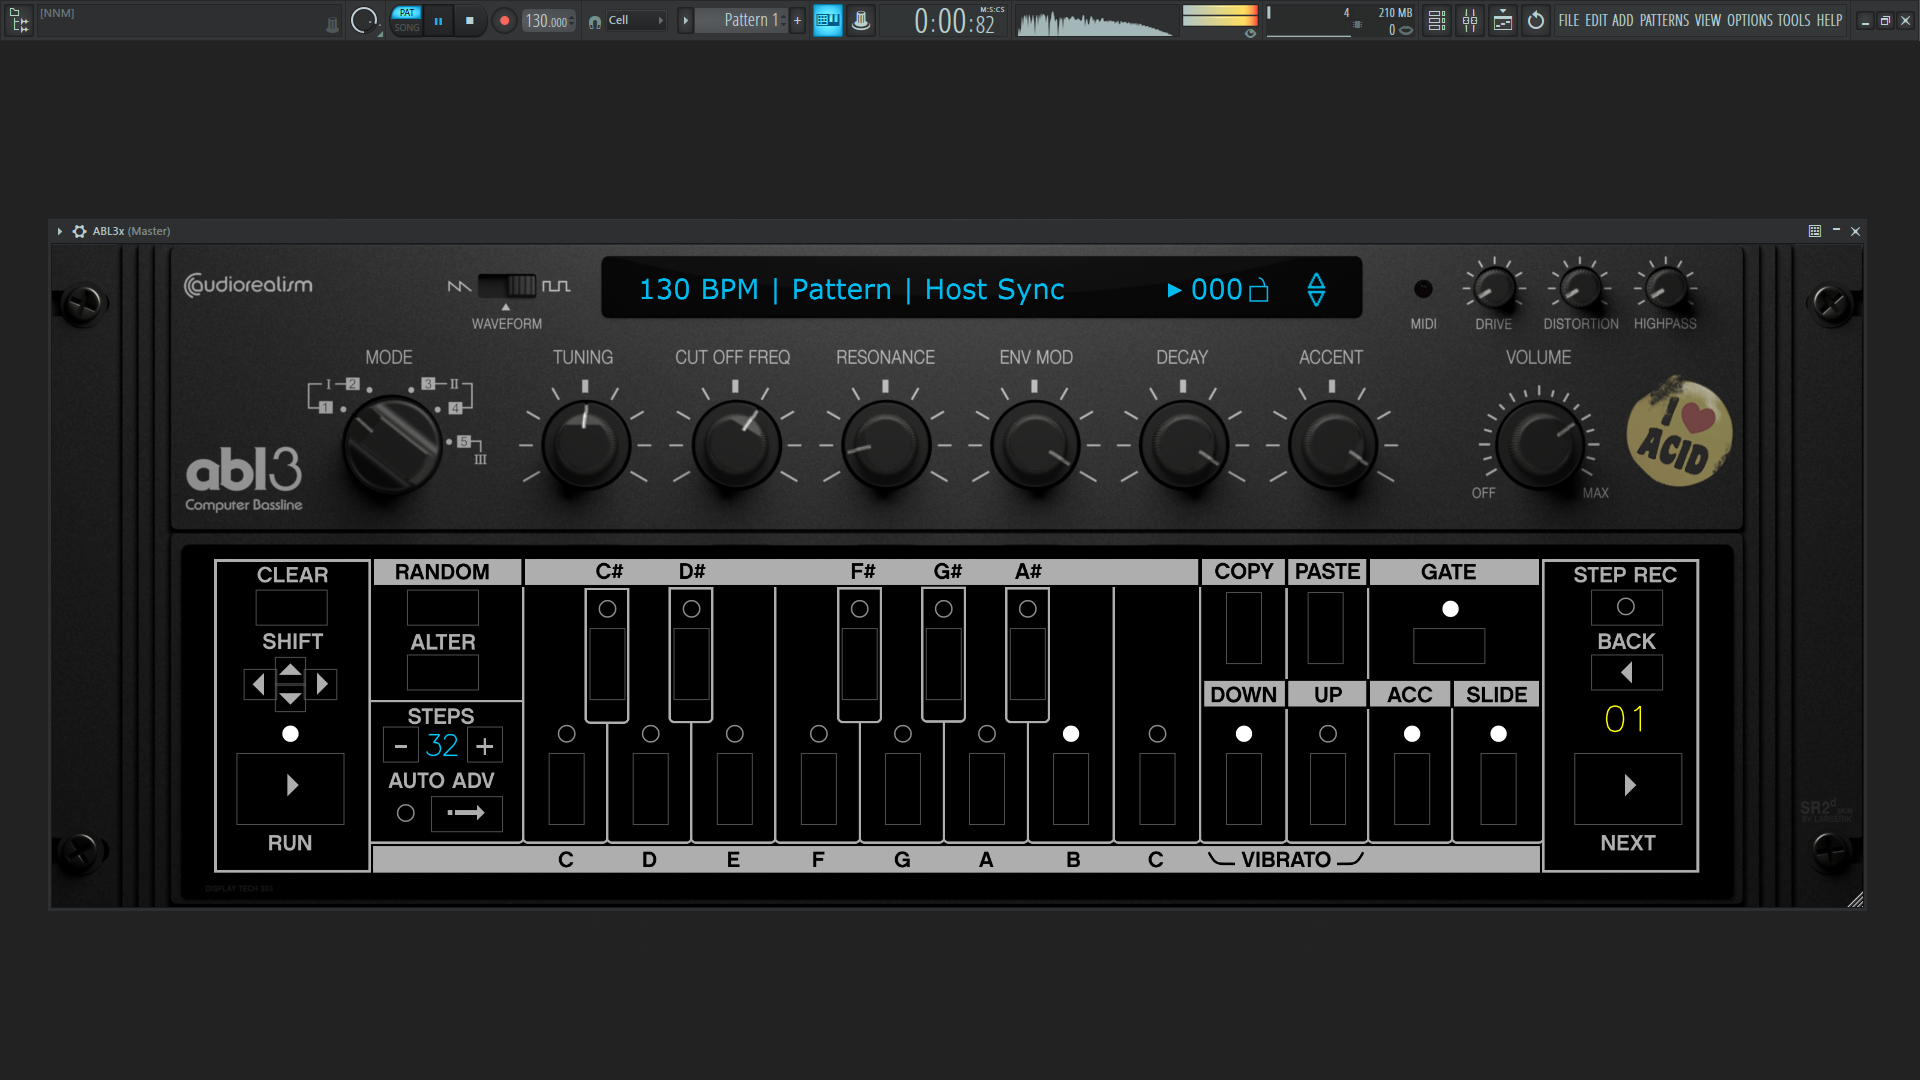Screen dimensions: 1920x1080
Task: Open the channel rack icon
Action: point(1436,20)
